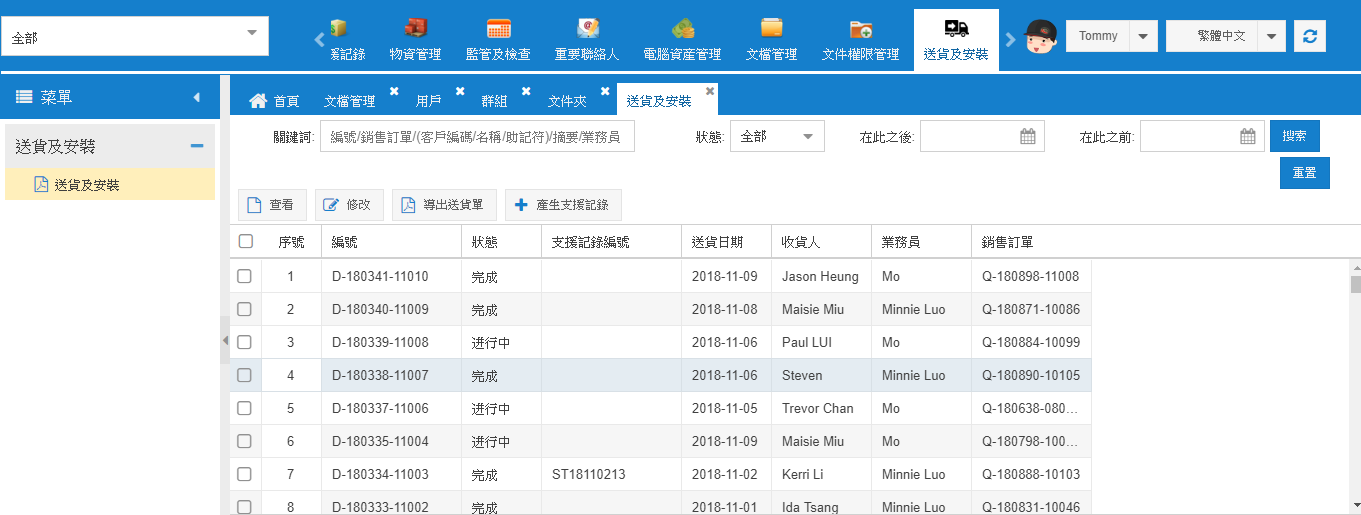Collapse the 送貨及安裝 sidebar section
Viewport: 1361px width, 515px height.
(x=197, y=146)
